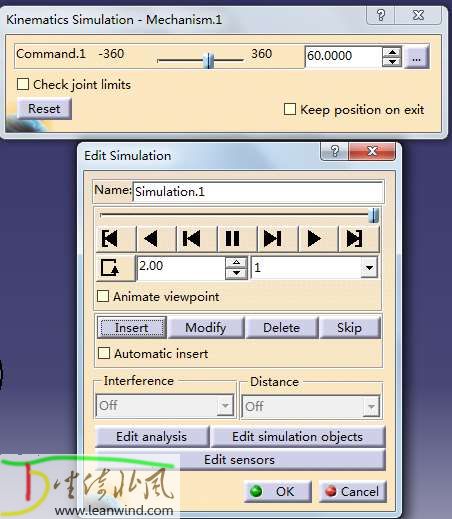The width and height of the screenshot is (452, 519).
Task: Change the loop mode icon button
Action: (x=116, y=268)
